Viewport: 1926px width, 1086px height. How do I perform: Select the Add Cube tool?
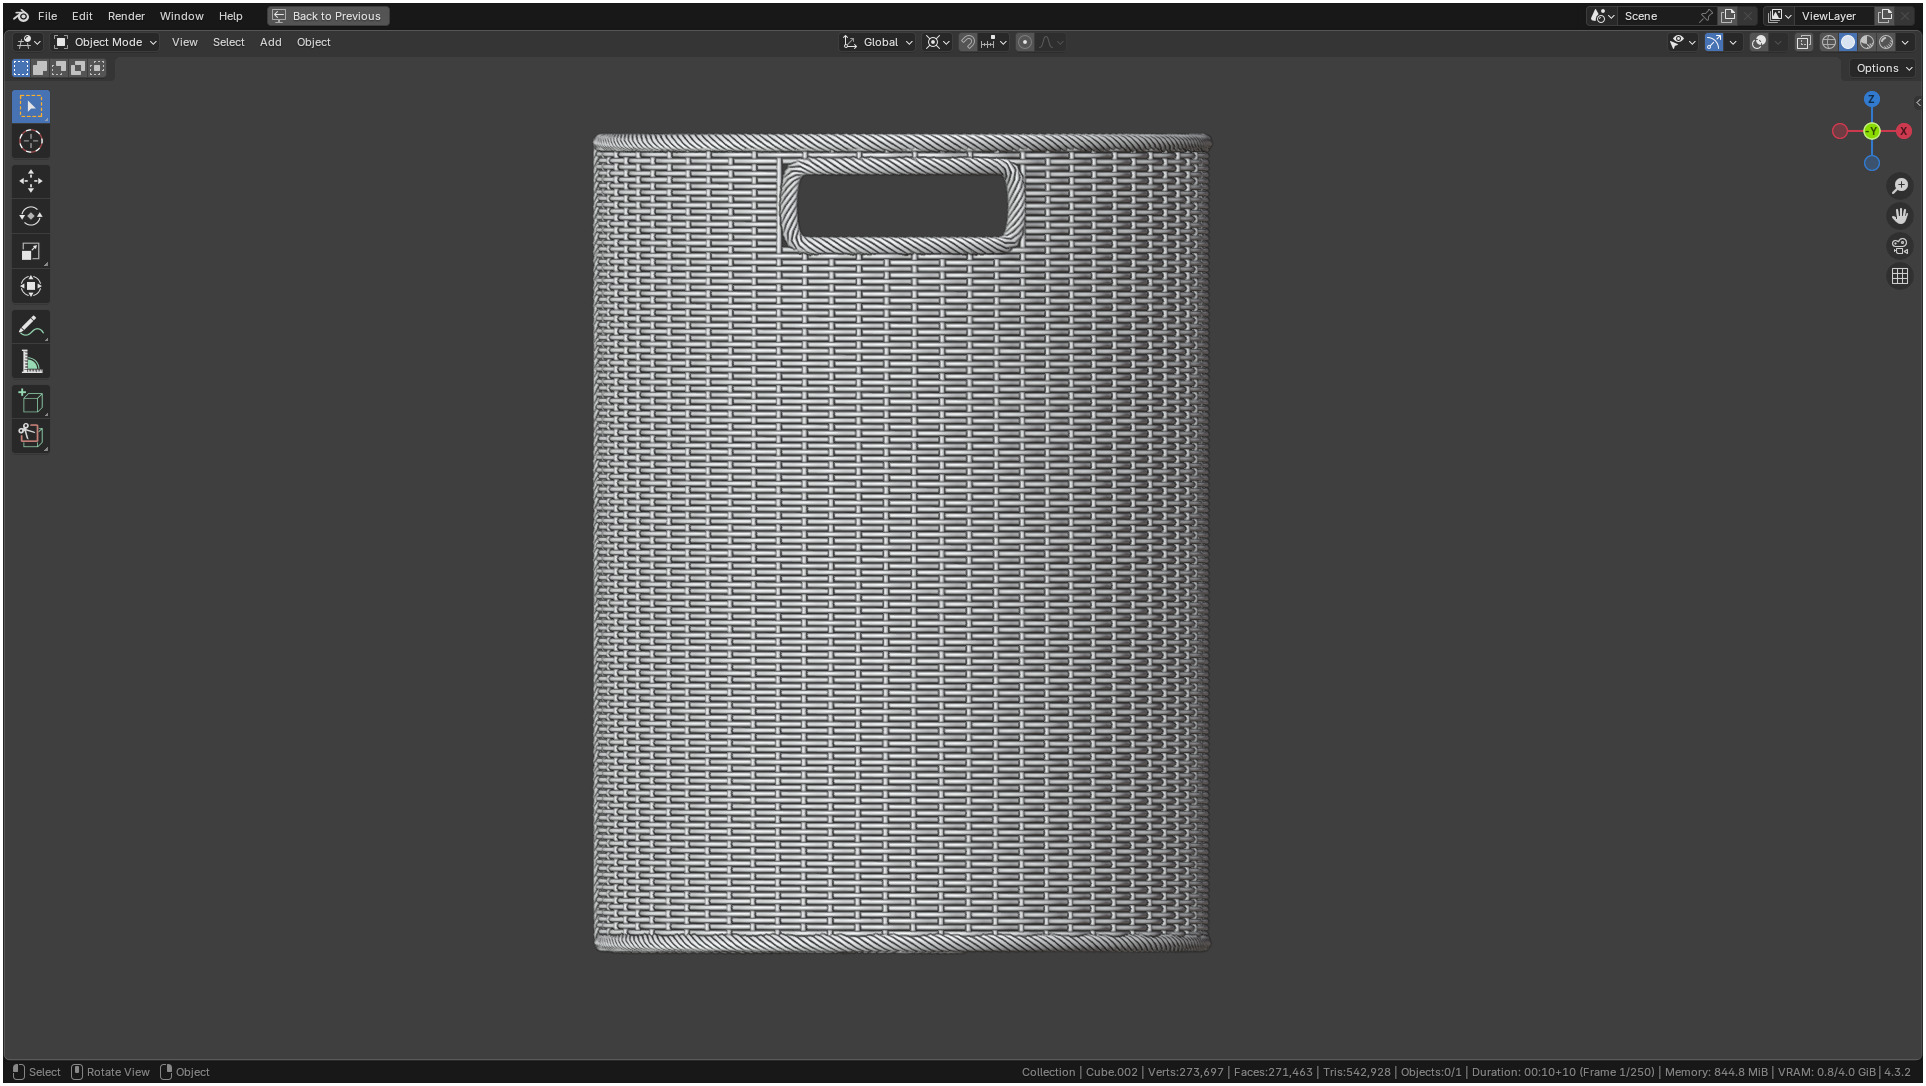click(31, 401)
